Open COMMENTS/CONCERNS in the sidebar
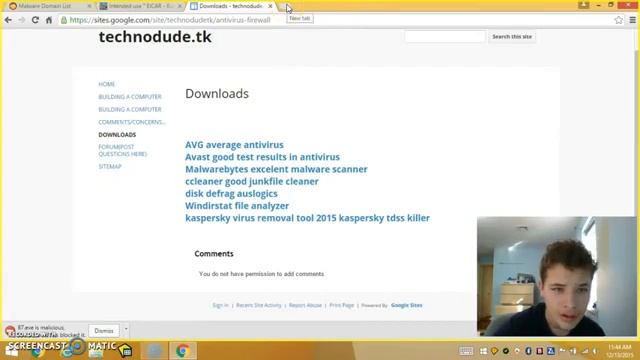Image resolution: width=640 pixels, height=360 pixels. coord(132,122)
